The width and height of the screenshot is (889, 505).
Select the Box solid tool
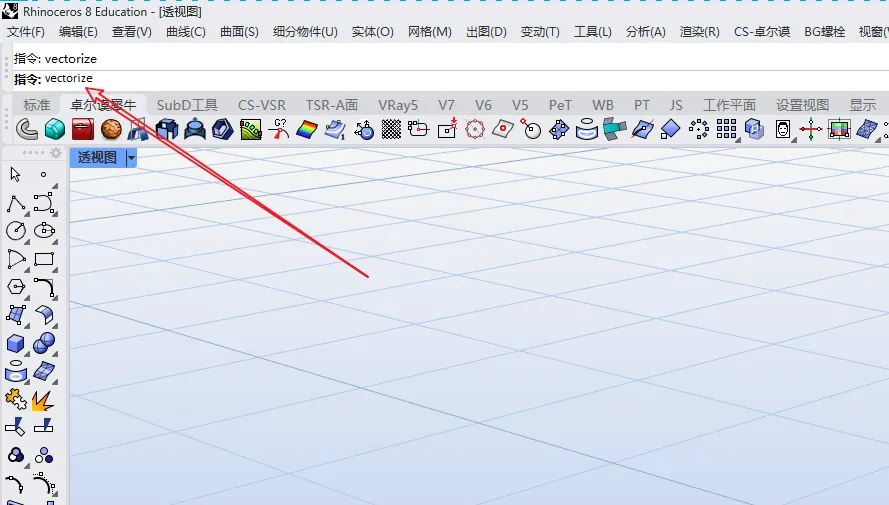click(x=16, y=343)
